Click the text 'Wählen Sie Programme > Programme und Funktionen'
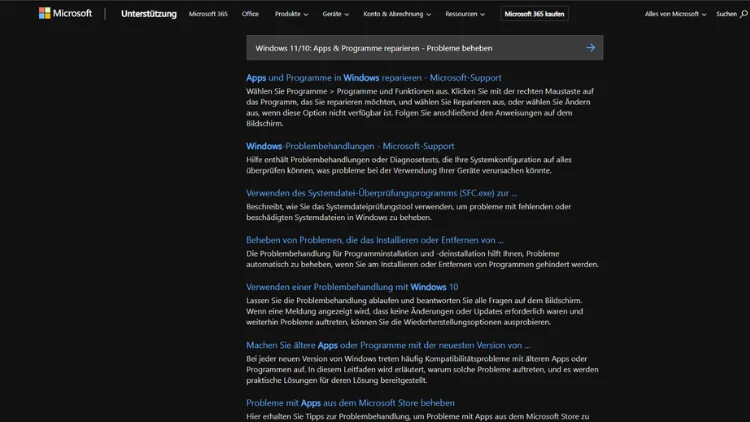The image size is (750, 422). [348, 91]
